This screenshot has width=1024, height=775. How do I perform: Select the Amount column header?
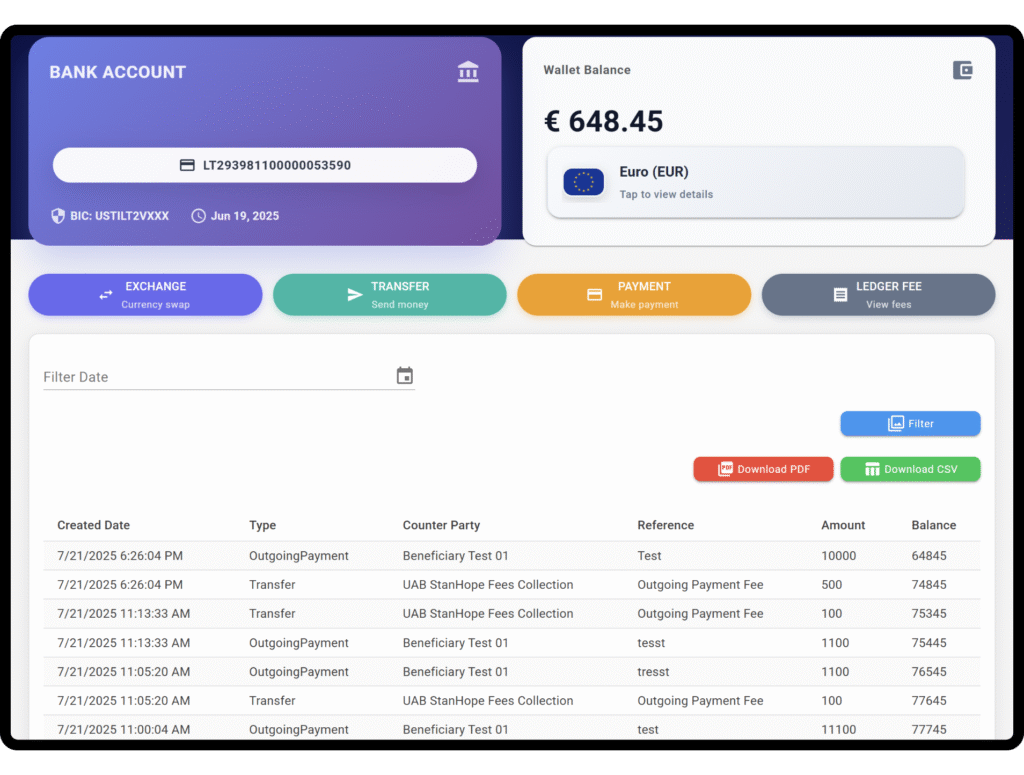[843, 525]
